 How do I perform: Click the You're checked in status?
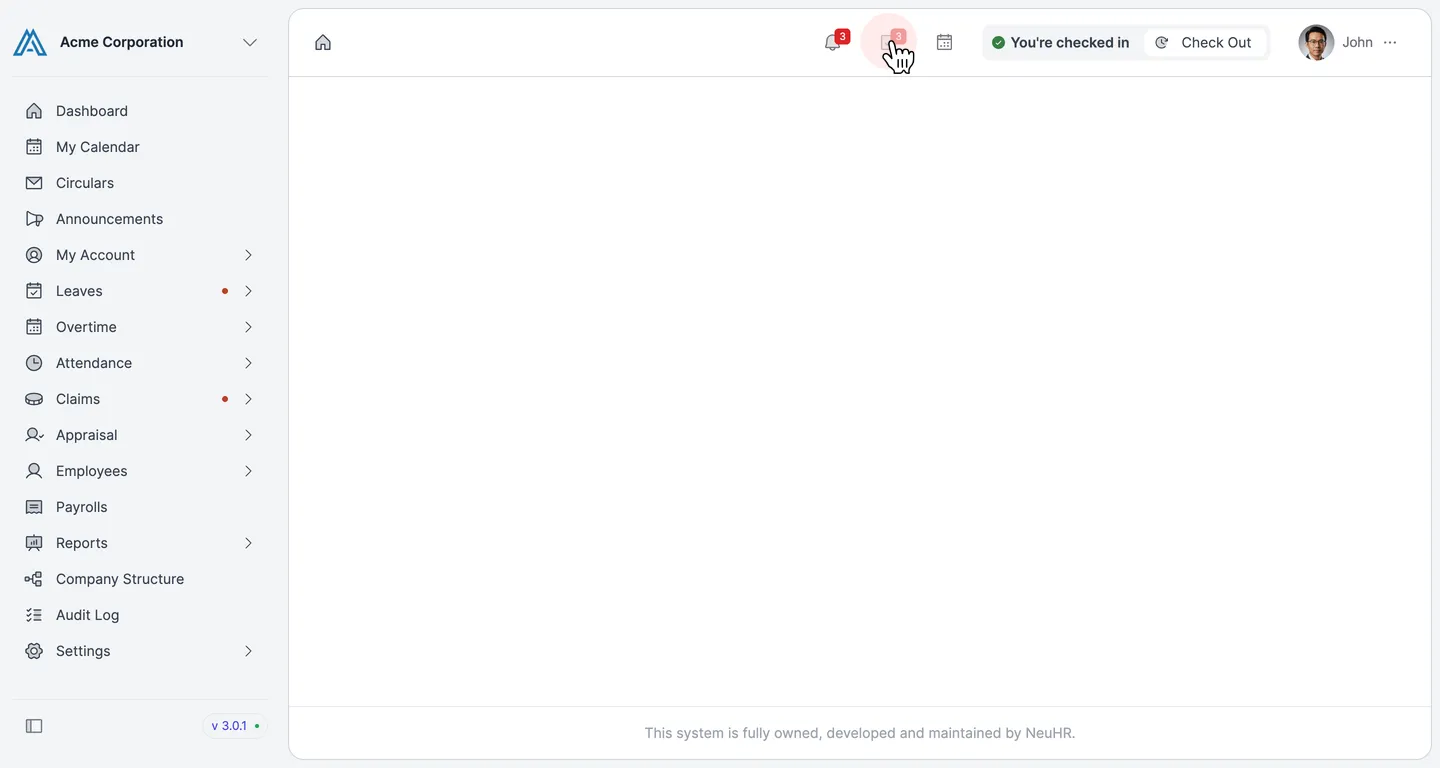[1060, 42]
